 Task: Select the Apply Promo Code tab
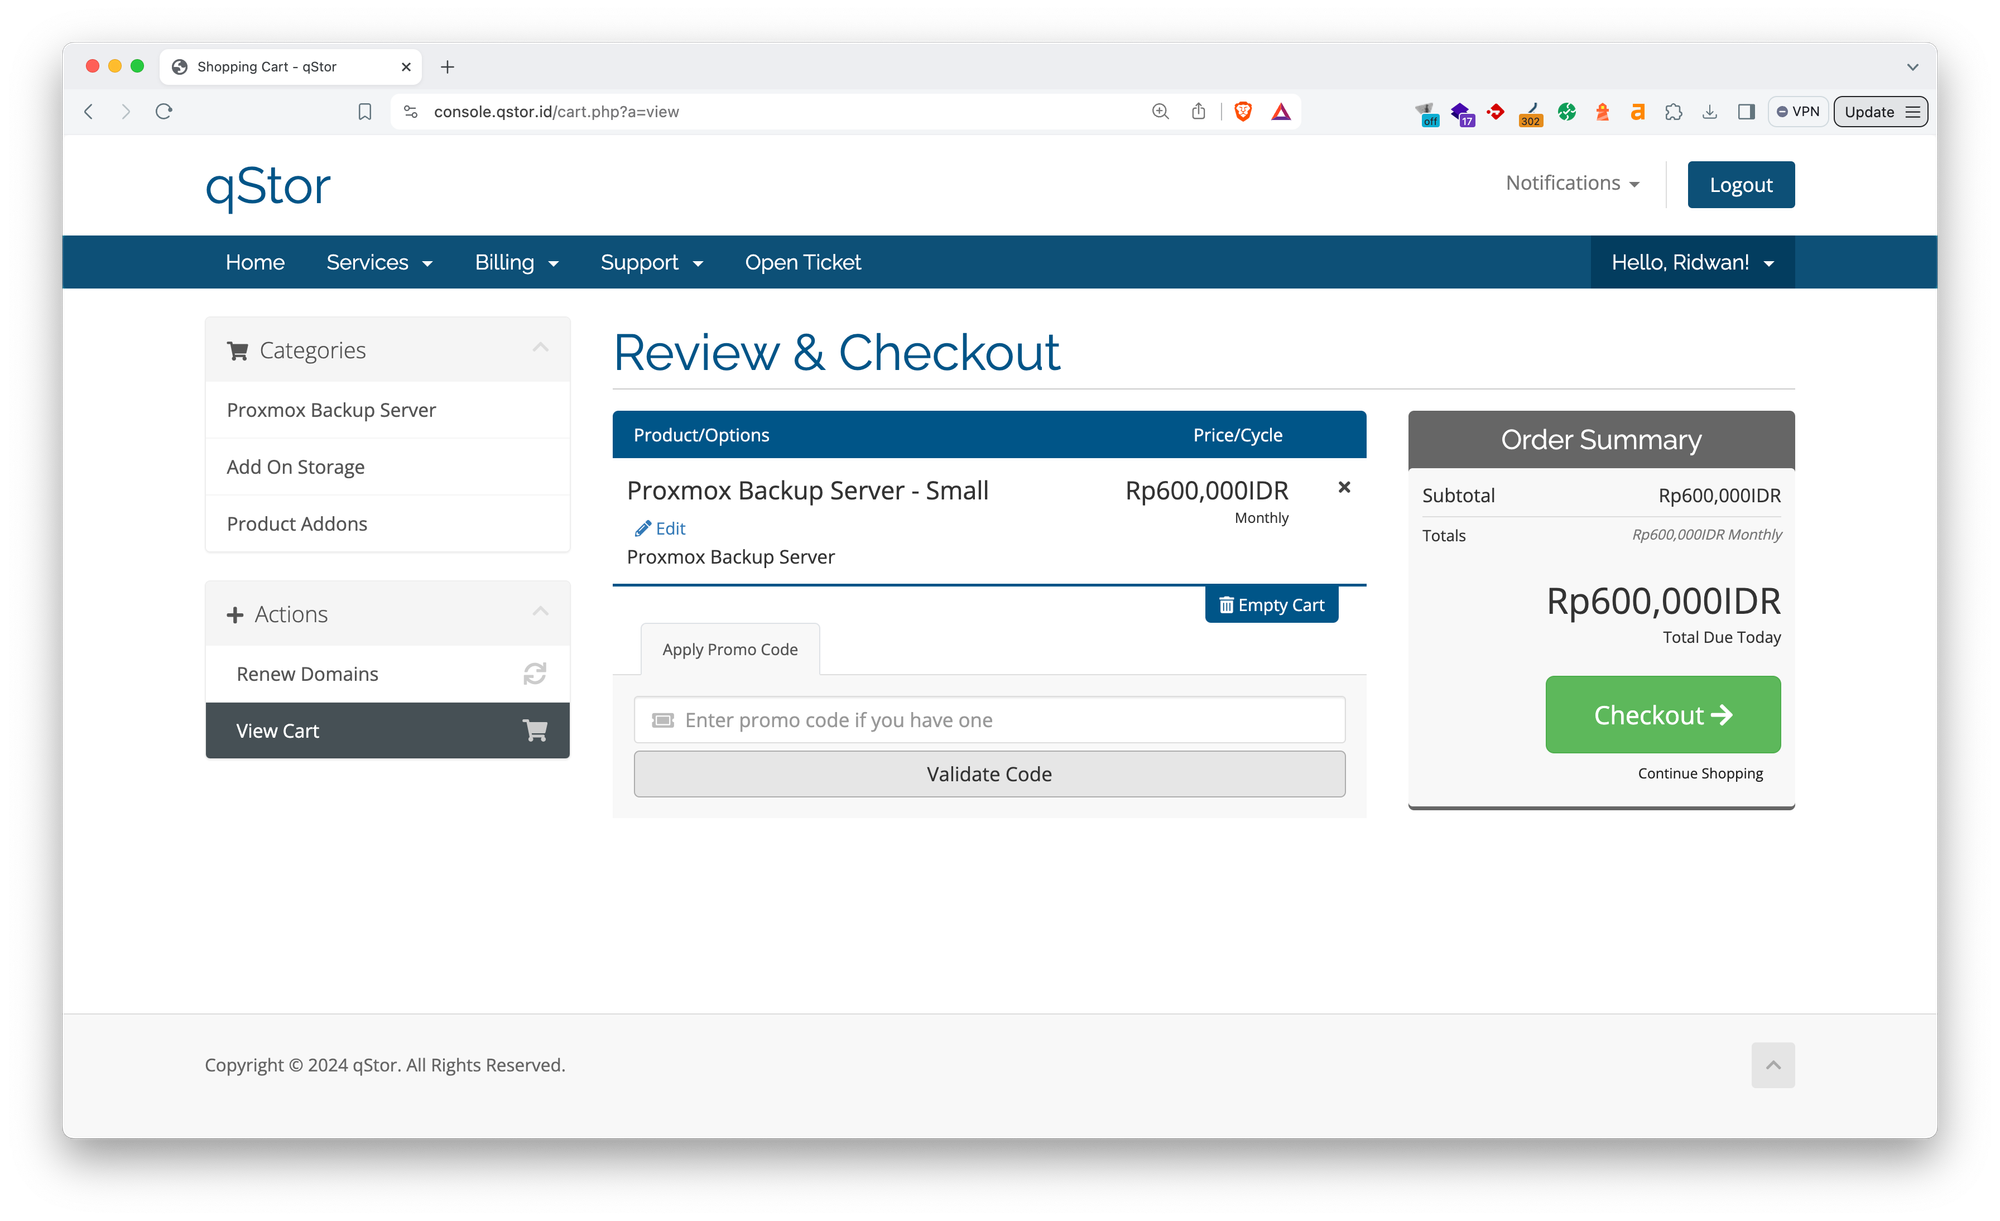(x=730, y=649)
